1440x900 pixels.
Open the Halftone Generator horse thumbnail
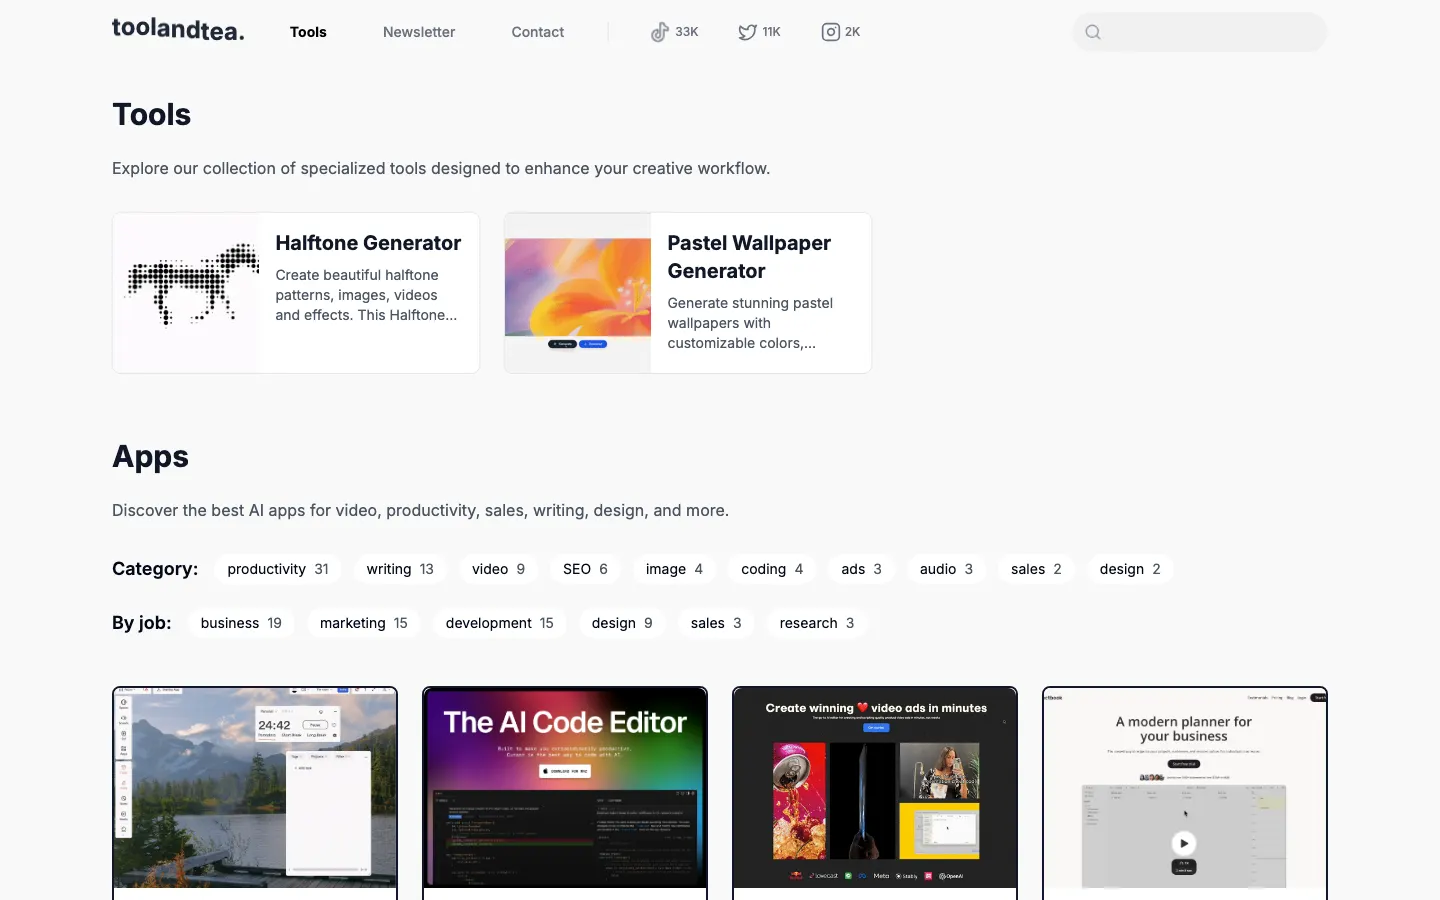coord(186,293)
